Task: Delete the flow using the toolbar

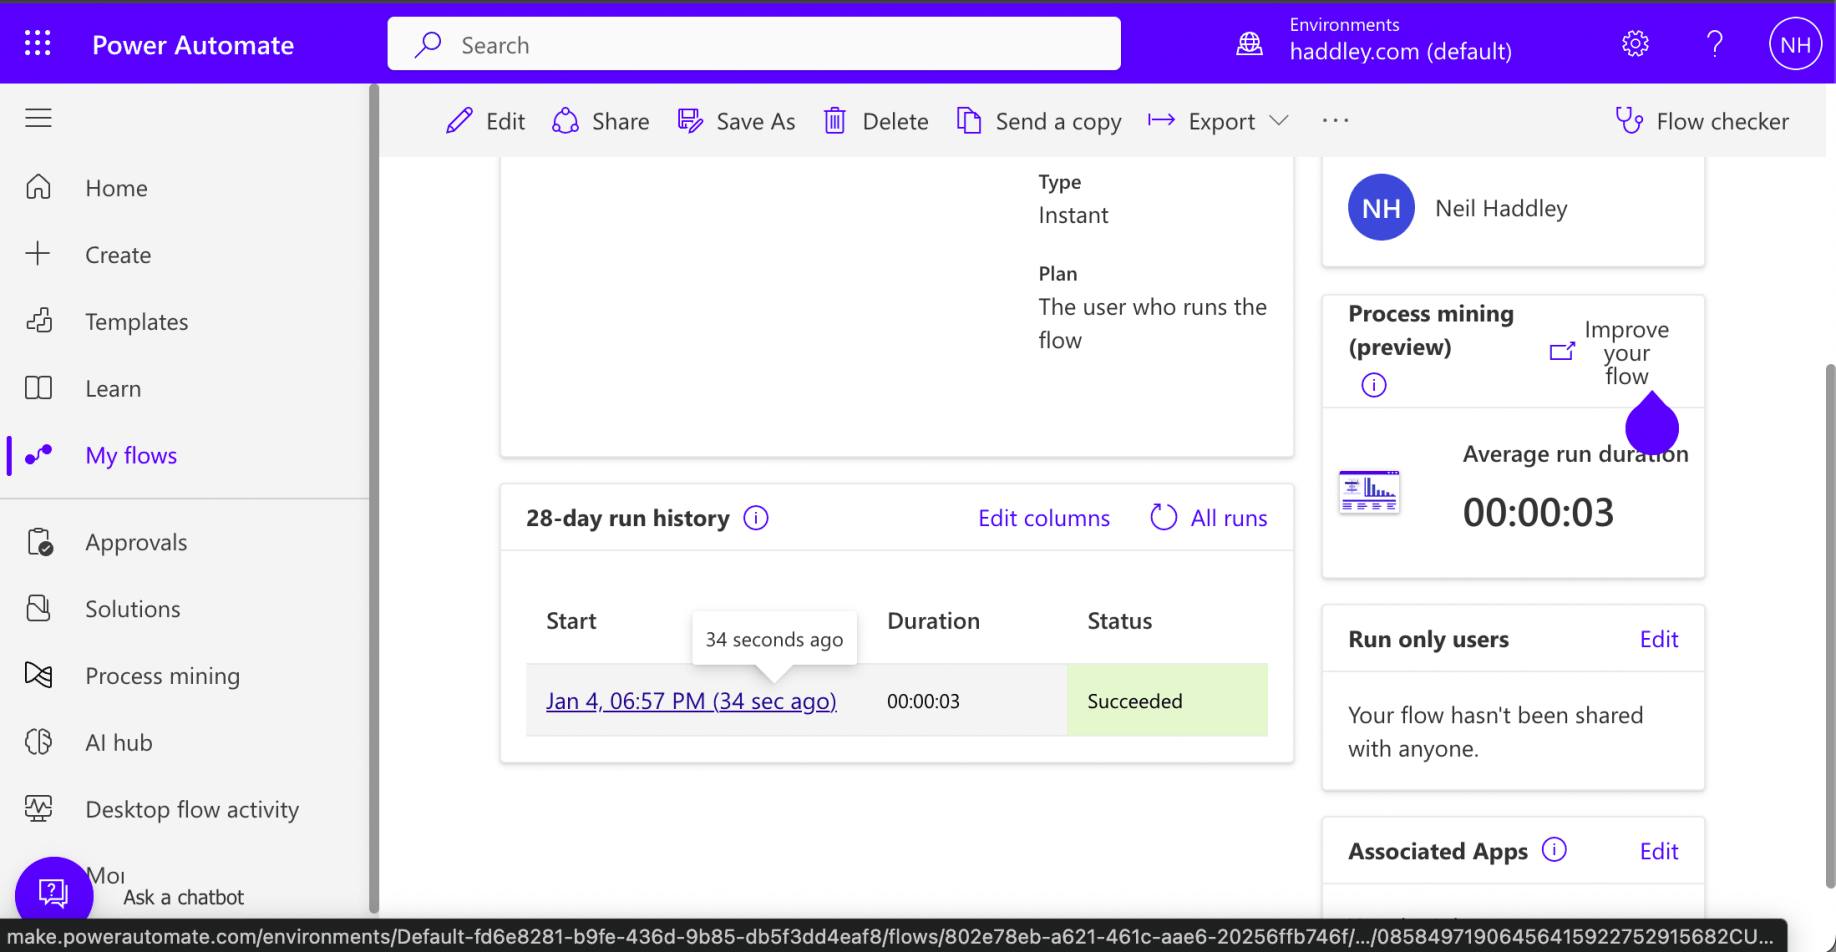Action: [876, 121]
